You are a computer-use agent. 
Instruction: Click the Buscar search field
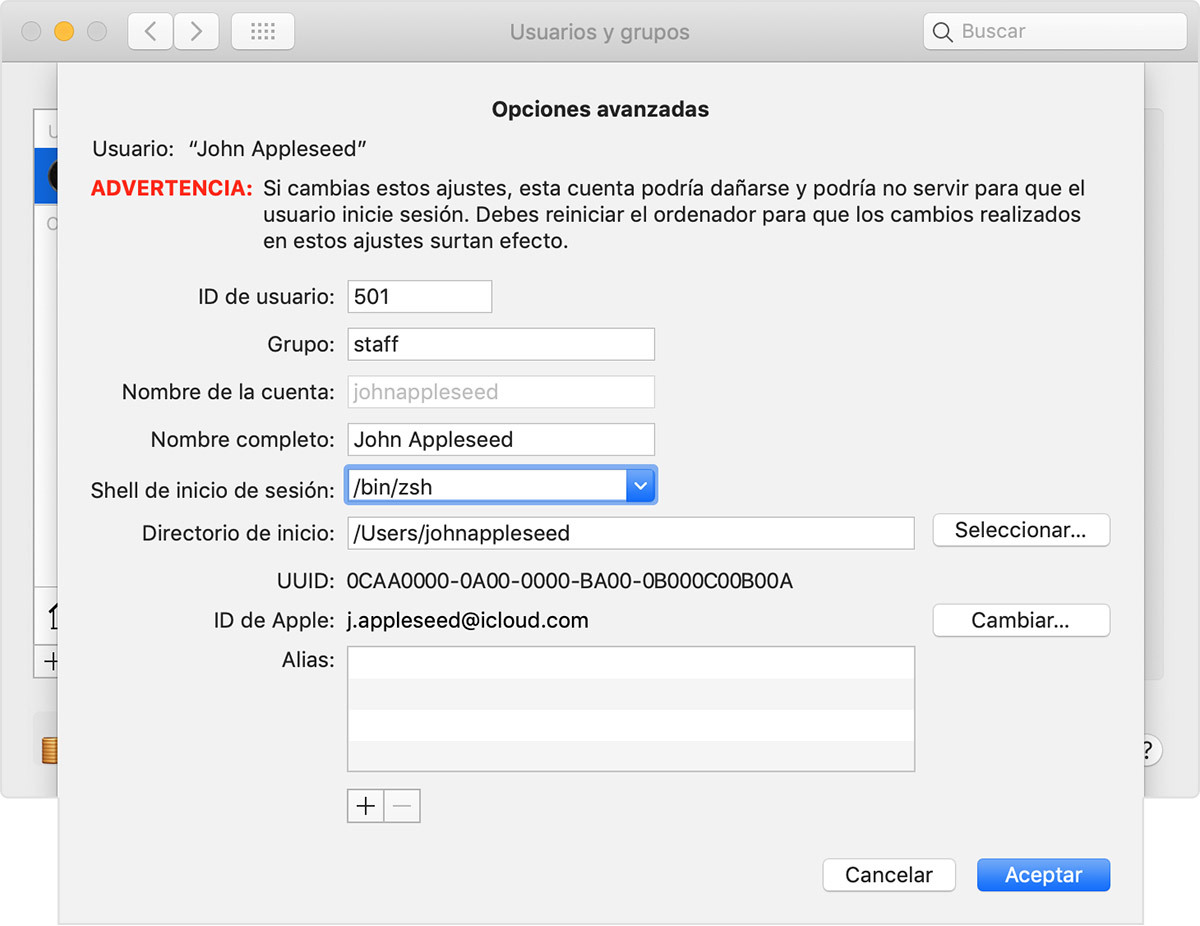[x=1055, y=32]
